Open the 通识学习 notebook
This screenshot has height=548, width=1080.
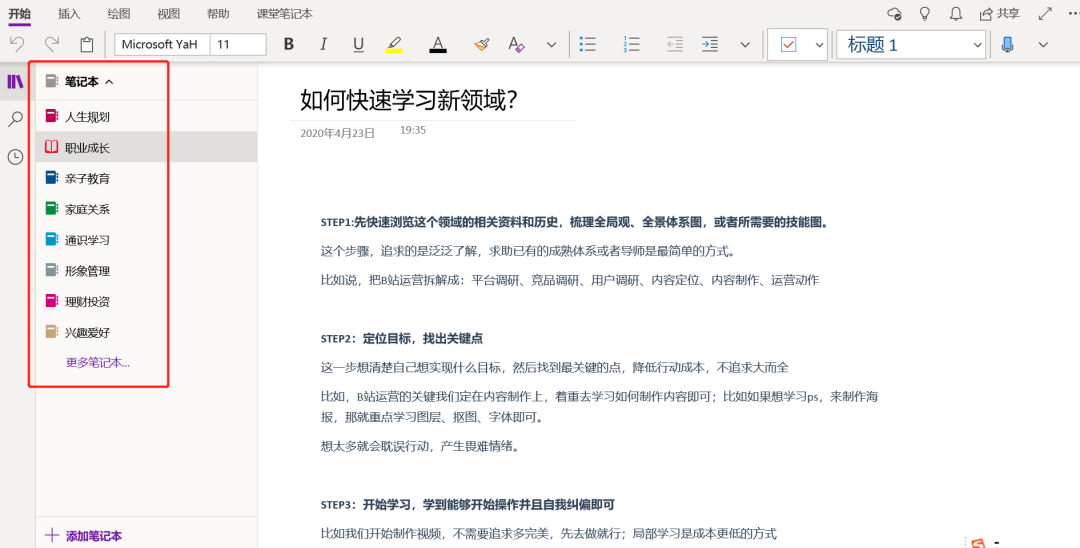click(146, 240)
